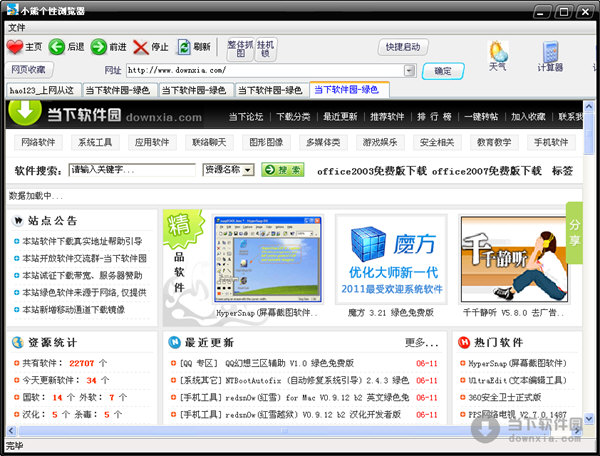Viewport: 600px width, 456px height.
Task: Go forward with the green right arrow
Action: point(99,47)
